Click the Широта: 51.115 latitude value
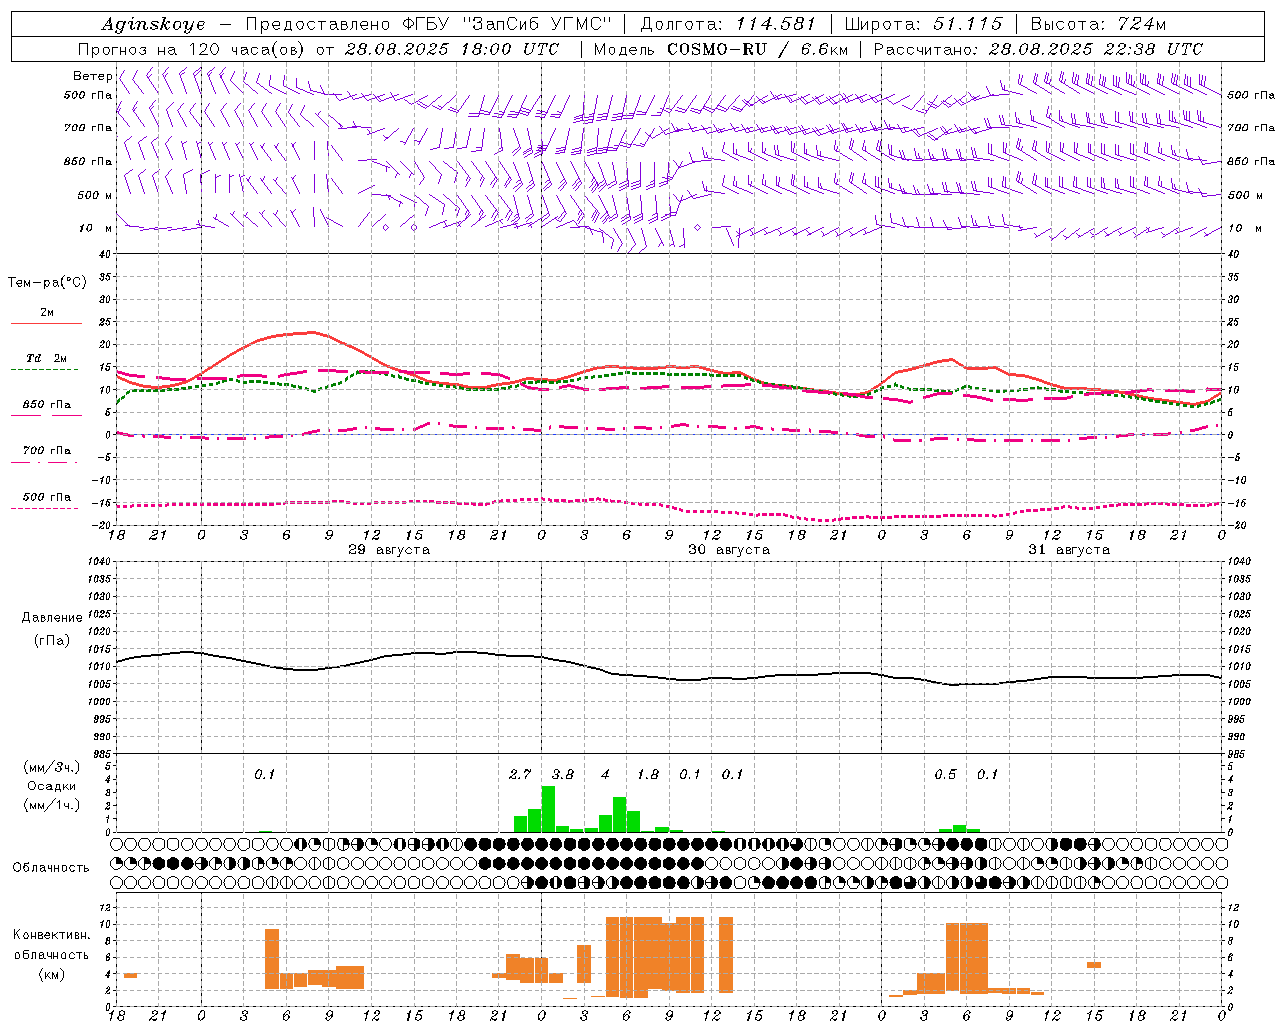Screen dimensions: 1280x1024 tap(923, 24)
